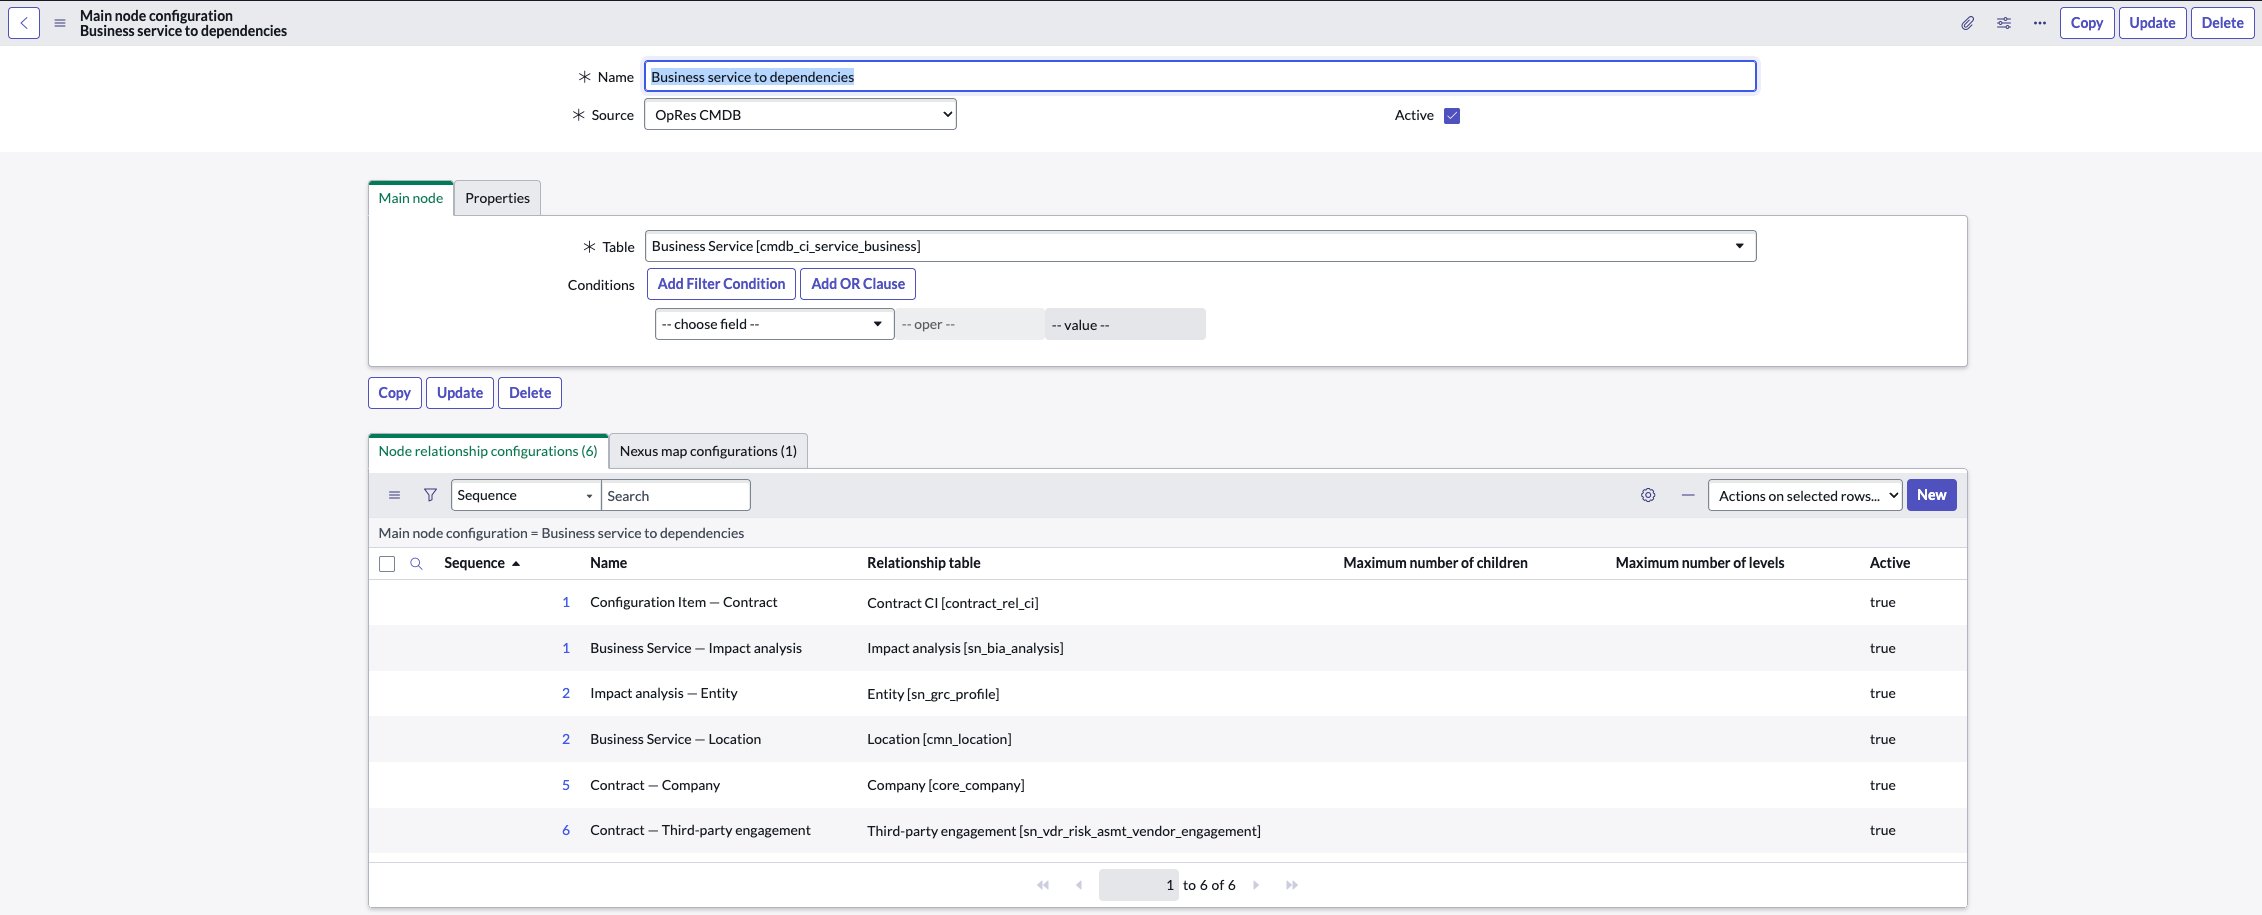The image size is (2262, 915).
Task: Open Actions on selected rows dropdown
Action: [1805, 496]
